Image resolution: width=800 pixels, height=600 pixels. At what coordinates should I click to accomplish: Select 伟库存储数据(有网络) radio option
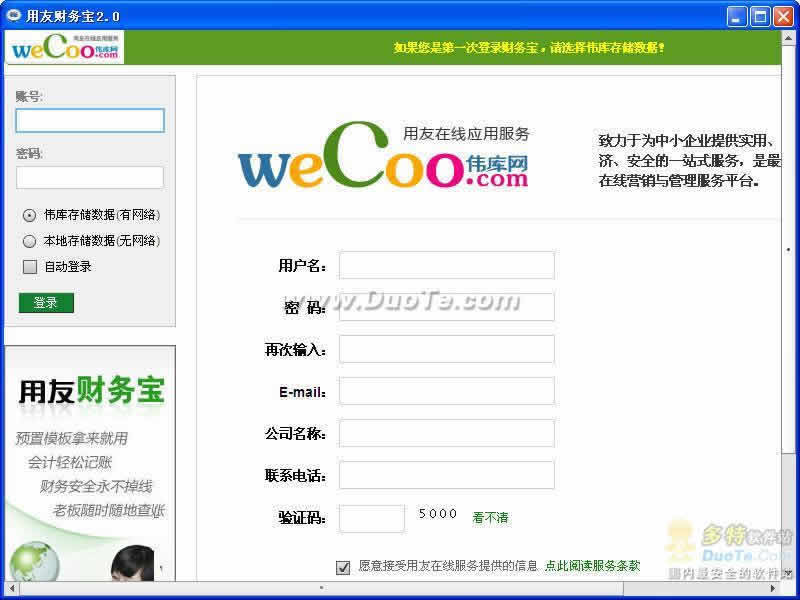point(30,215)
